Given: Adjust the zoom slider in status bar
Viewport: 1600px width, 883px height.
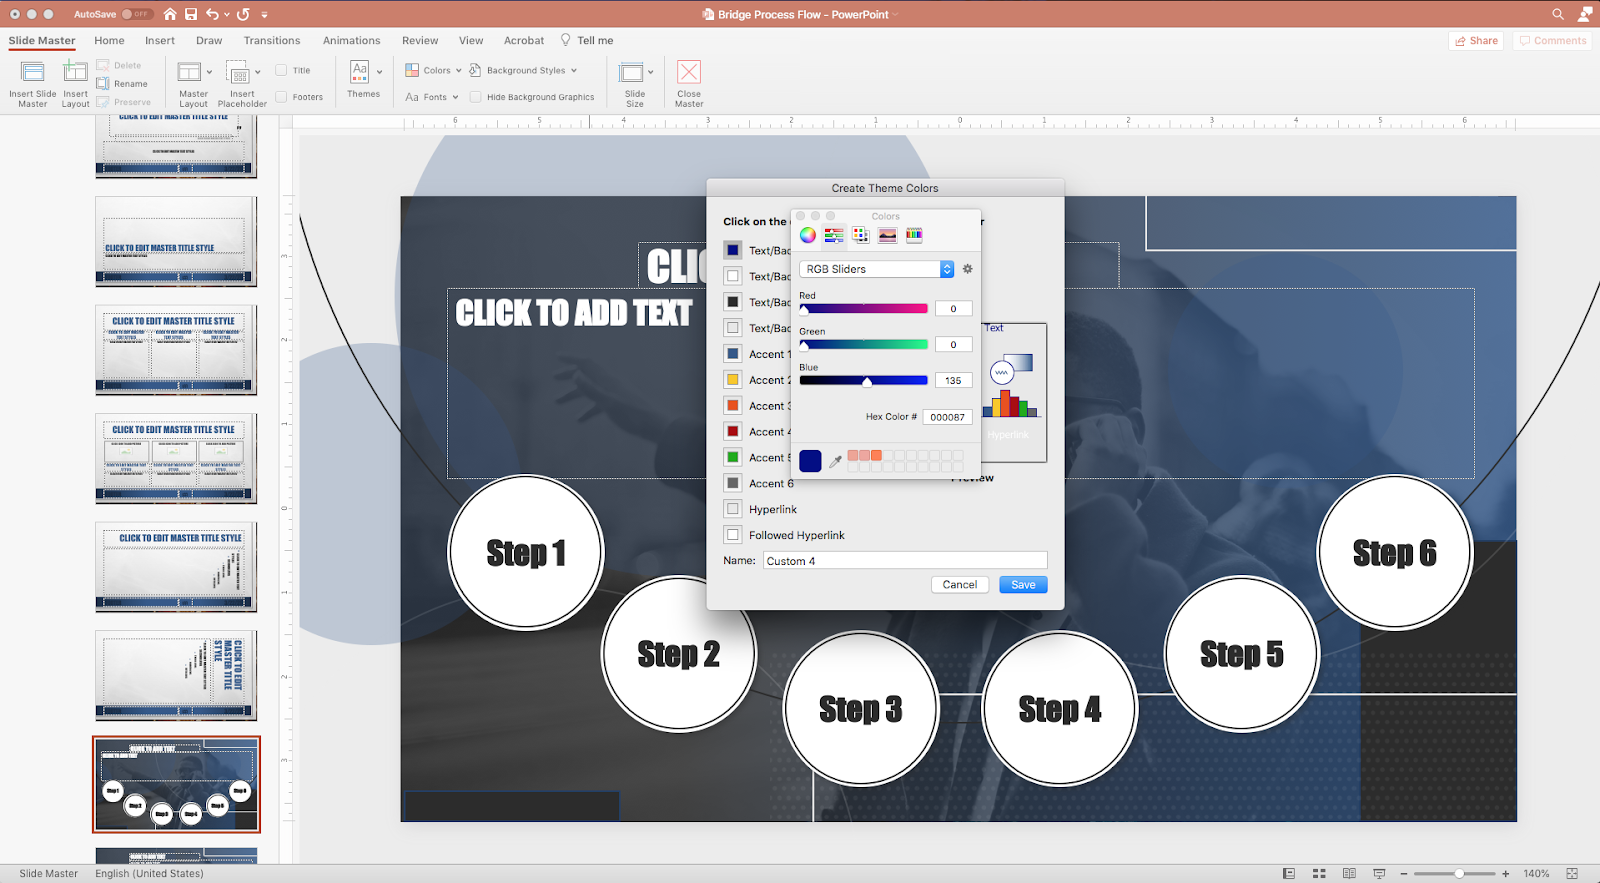Looking at the screenshot, I should tap(1459, 873).
